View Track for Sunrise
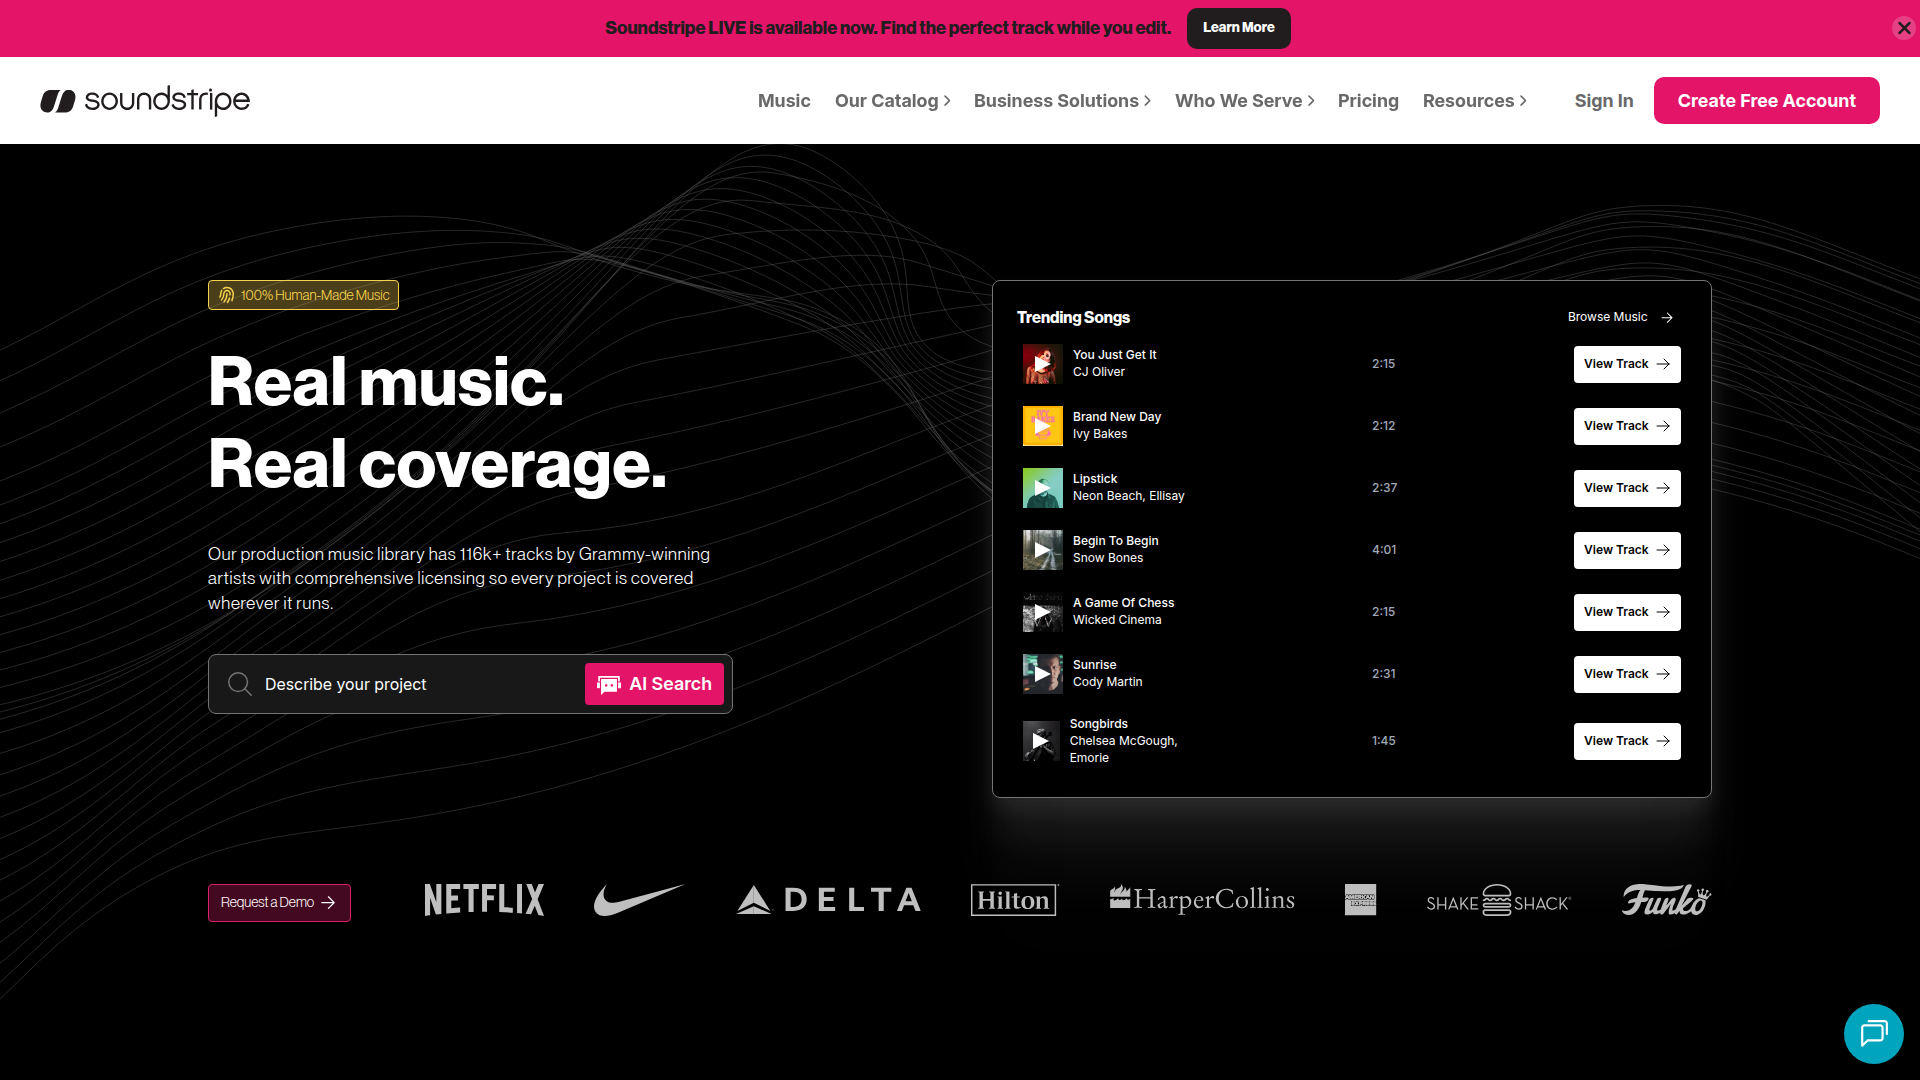 click(x=1627, y=674)
